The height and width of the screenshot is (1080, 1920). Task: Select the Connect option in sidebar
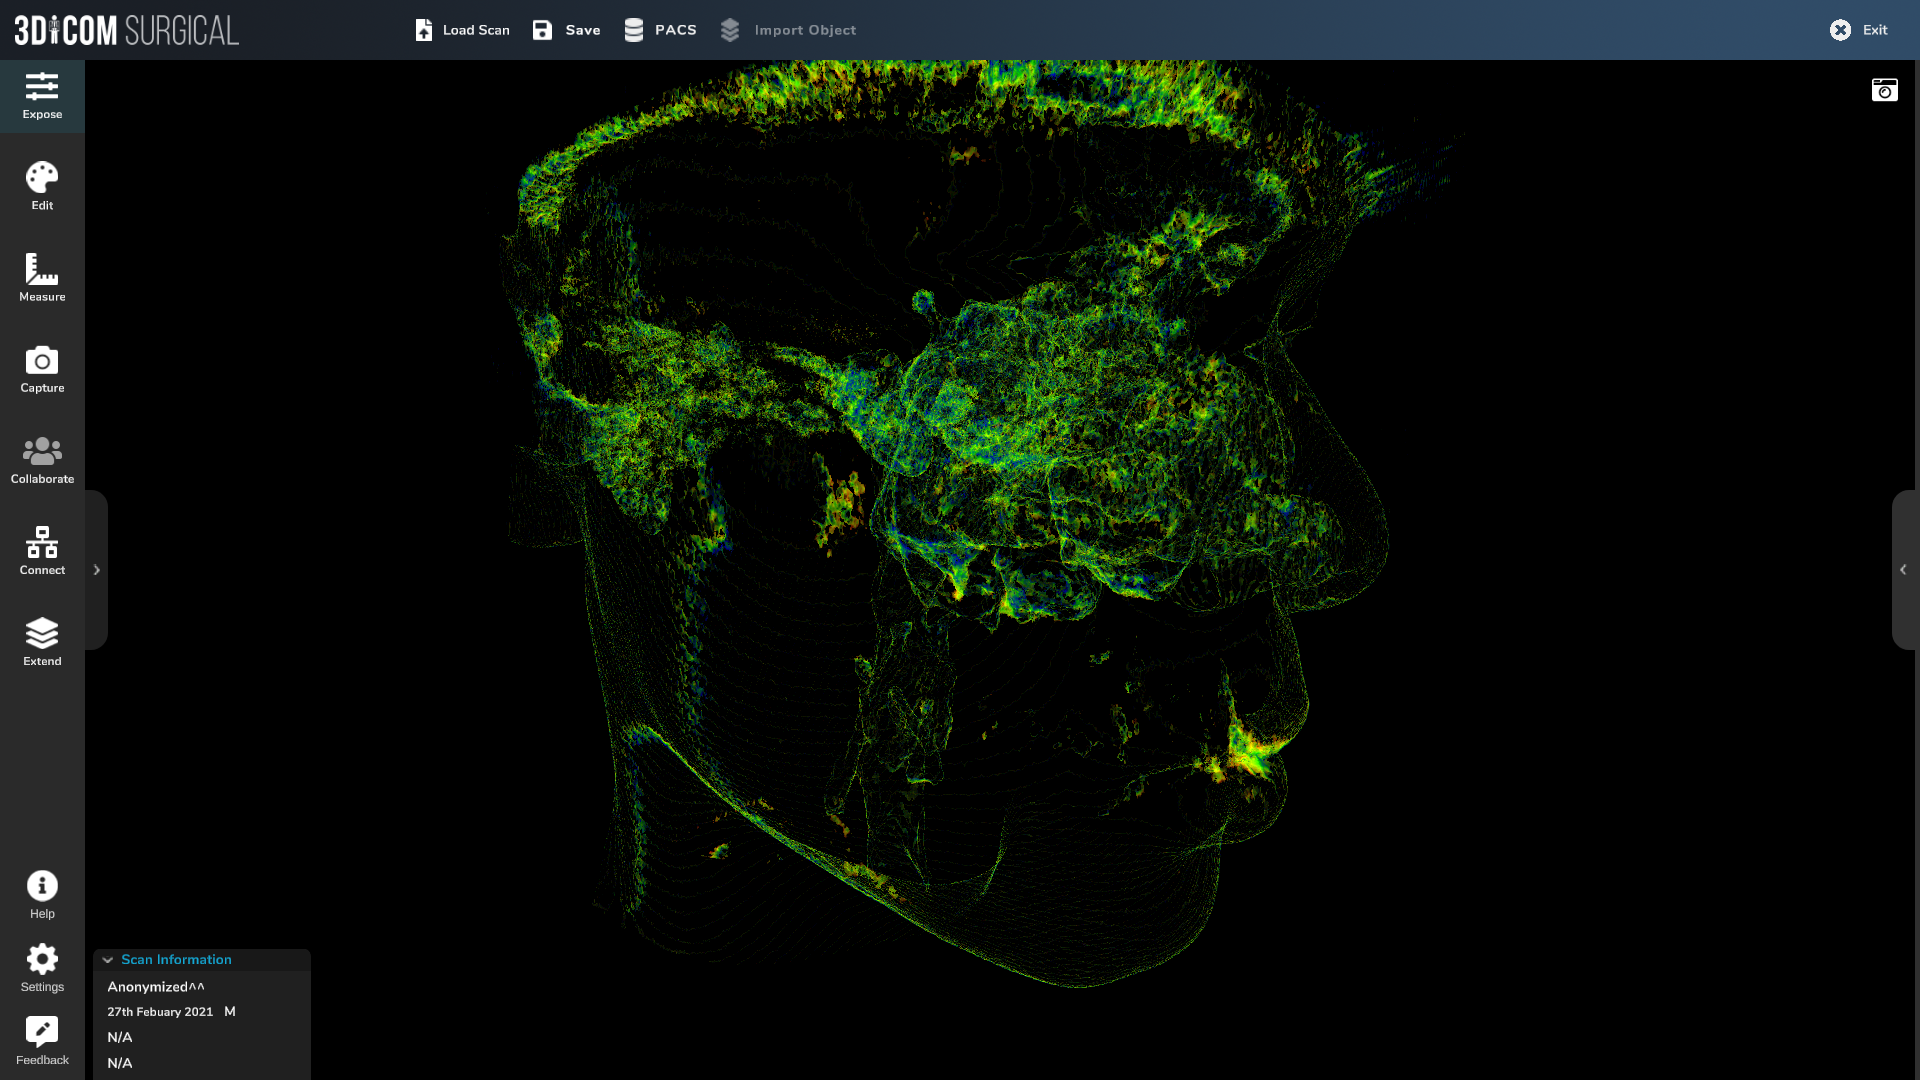pos(42,551)
